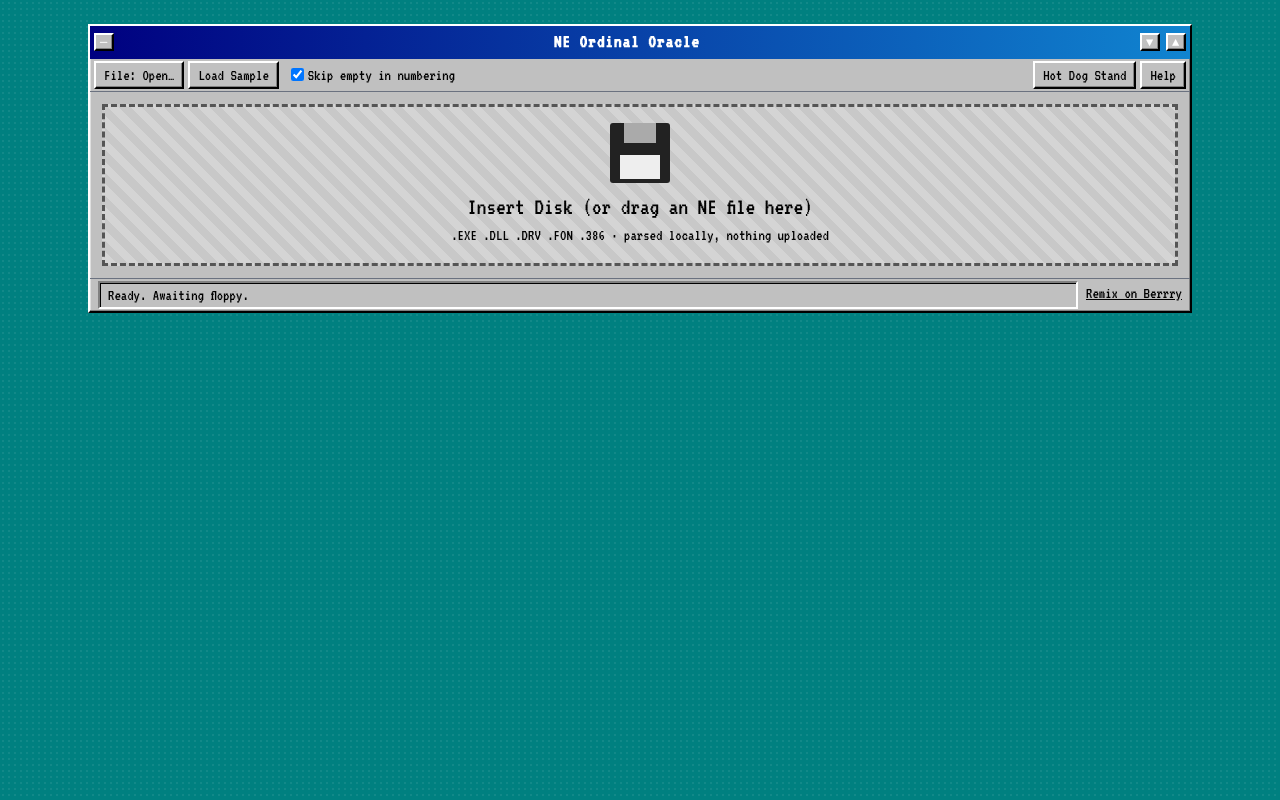Follow the Remix on Berrry link

pyautogui.click(x=1134, y=294)
